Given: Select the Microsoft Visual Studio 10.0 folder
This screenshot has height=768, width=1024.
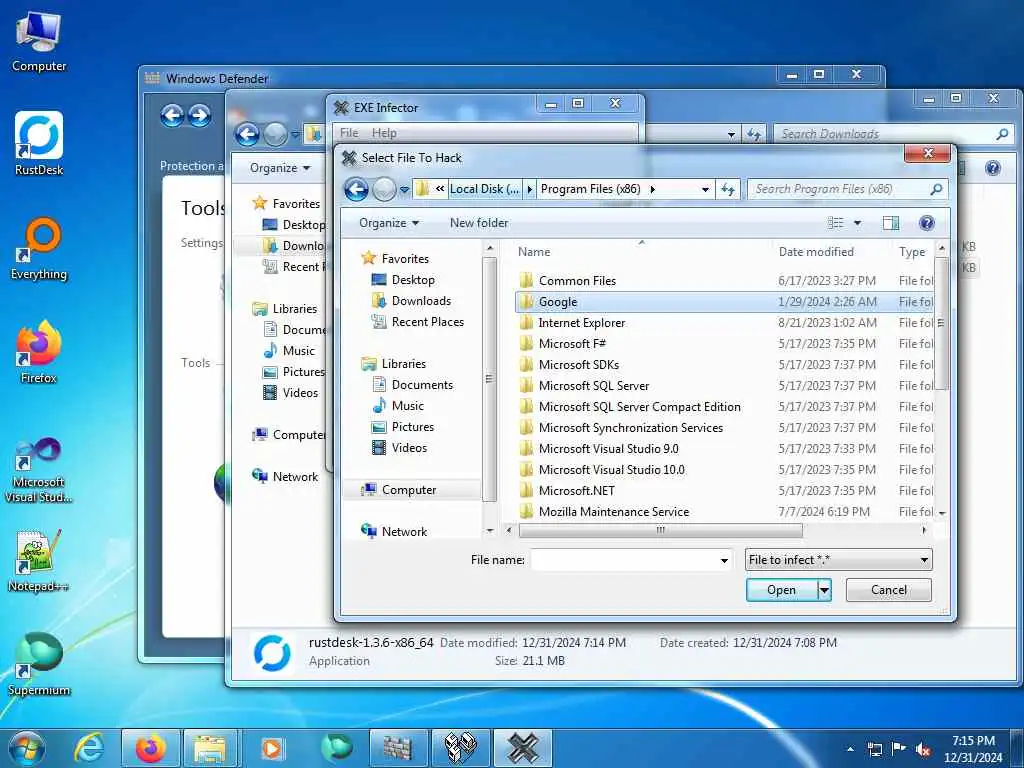Looking at the screenshot, I should tap(725, 470).
